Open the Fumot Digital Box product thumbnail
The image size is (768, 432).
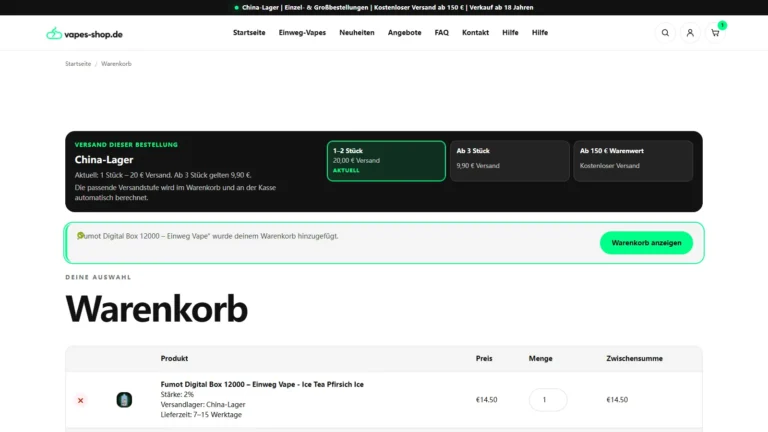[124, 400]
